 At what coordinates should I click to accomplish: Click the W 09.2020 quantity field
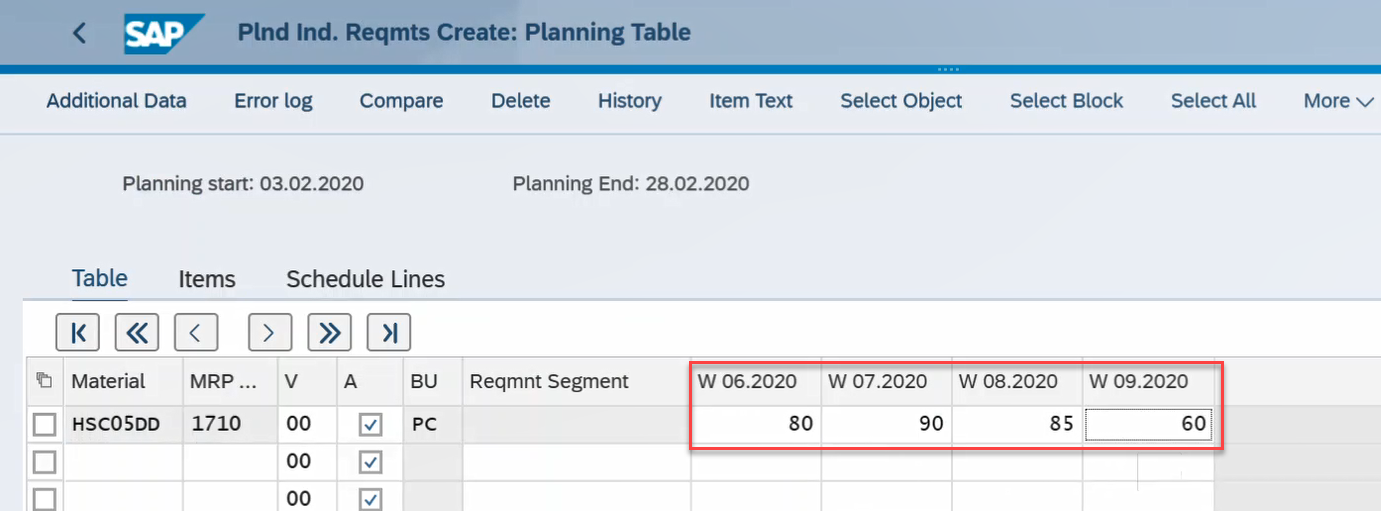coord(1147,425)
